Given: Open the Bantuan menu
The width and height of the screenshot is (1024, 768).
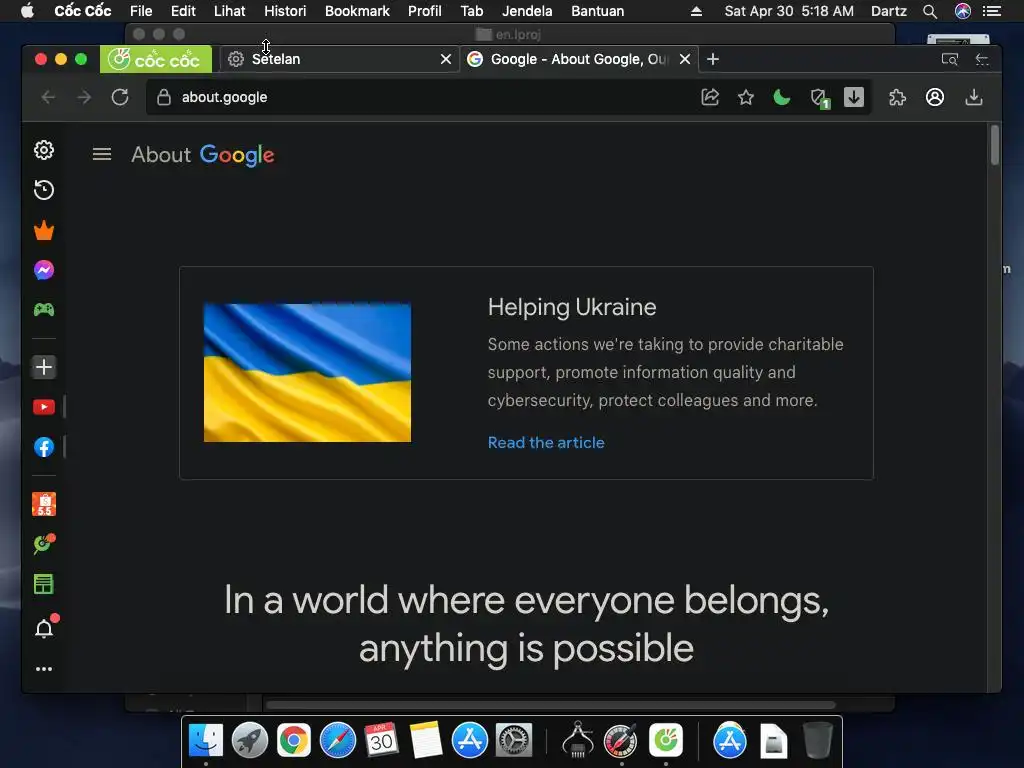Looking at the screenshot, I should click(x=598, y=11).
